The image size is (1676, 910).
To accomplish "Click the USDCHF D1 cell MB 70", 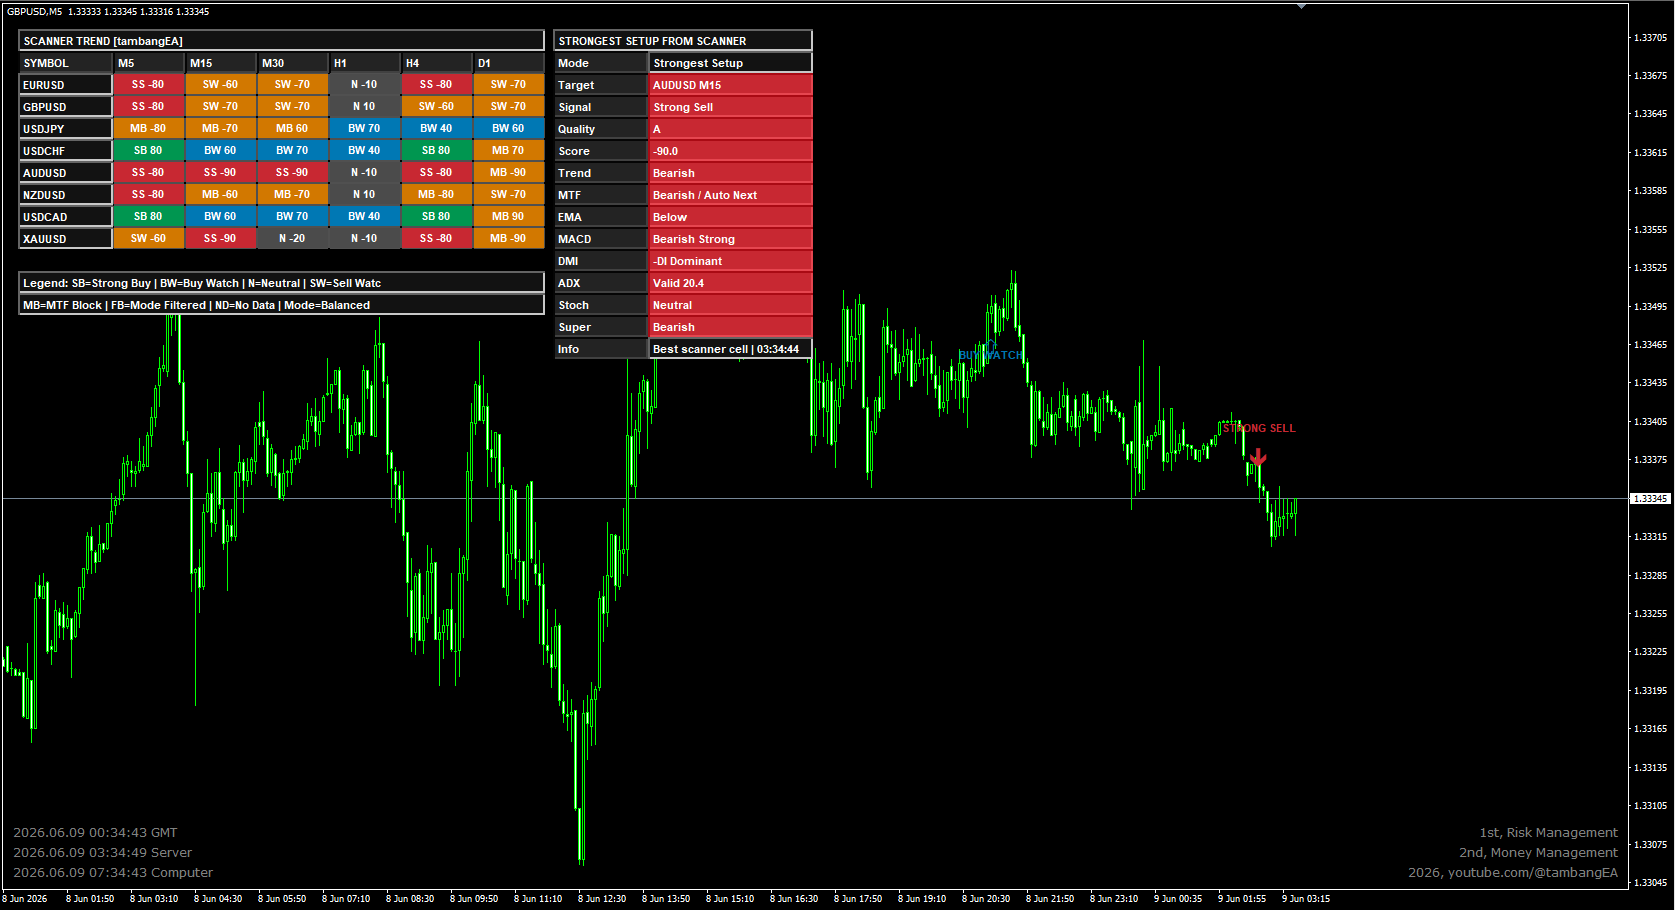I will coord(508,151).
